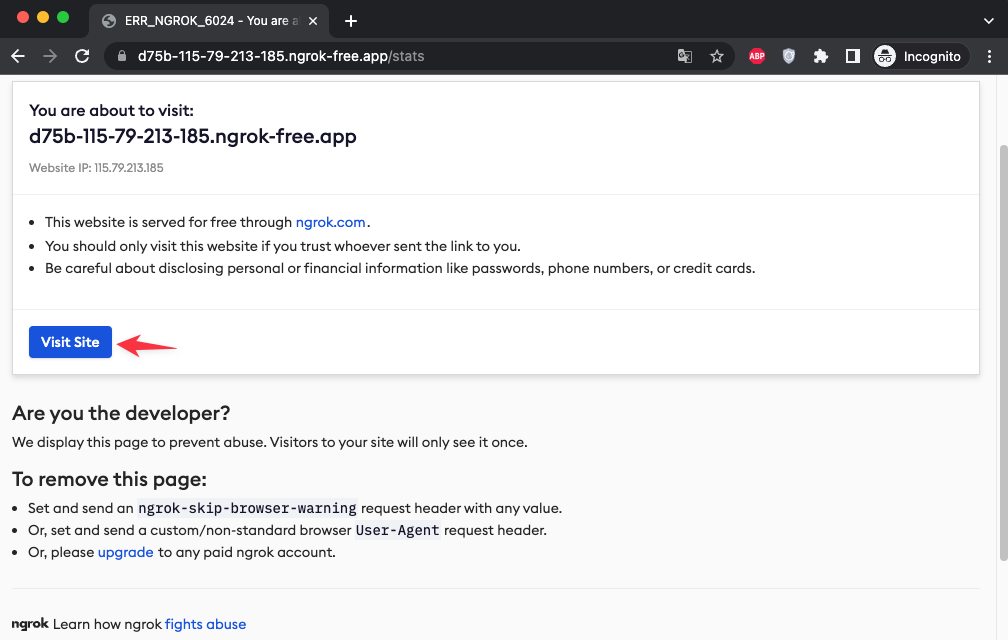This screenshot has width=1008, height=640.
Task: Click the d75b-115-79-213-185.ngrok-free.app heading
Action: 193,136
